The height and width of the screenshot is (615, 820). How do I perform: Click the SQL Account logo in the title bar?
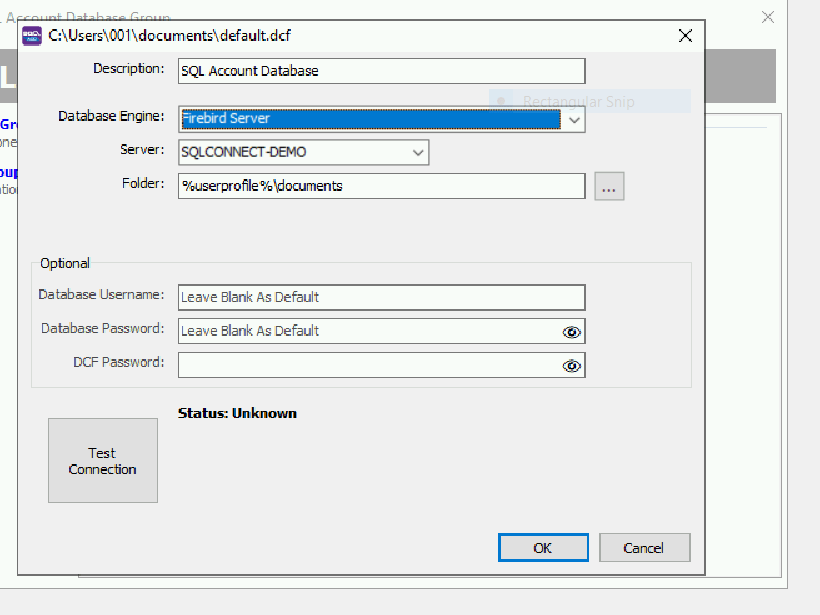pyautogui.click(x=31, y=35)
